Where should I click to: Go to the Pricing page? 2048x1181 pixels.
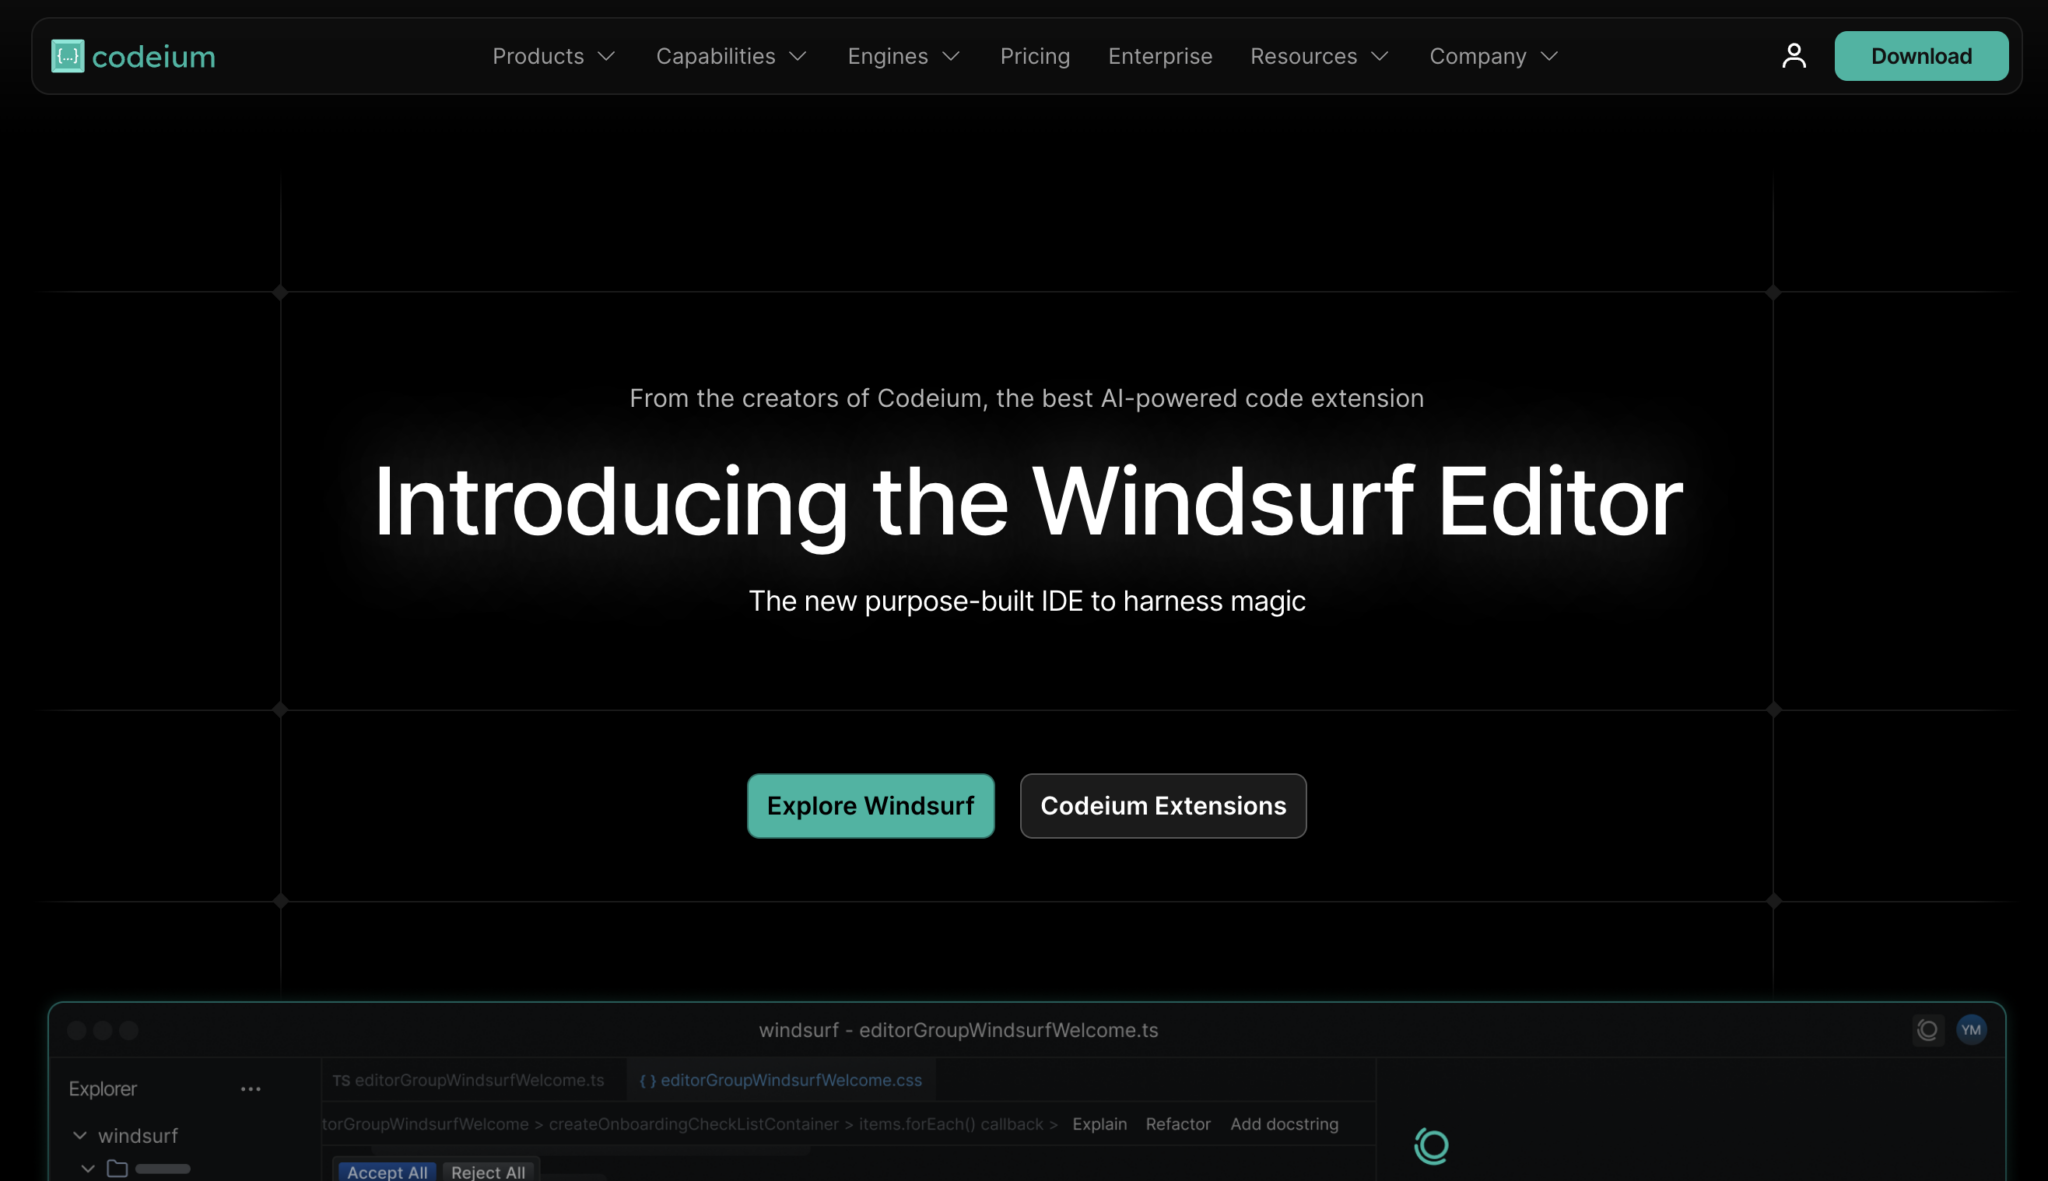(1035, 56)
